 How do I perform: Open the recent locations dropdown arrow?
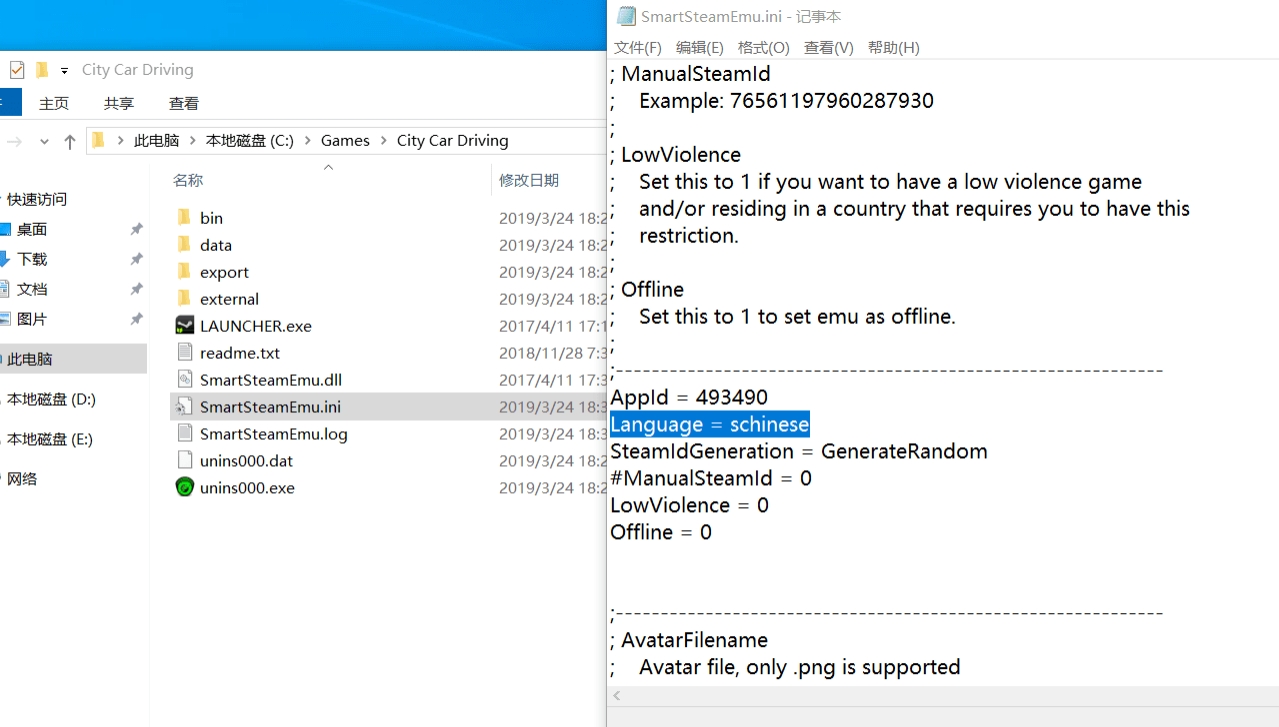44,142
